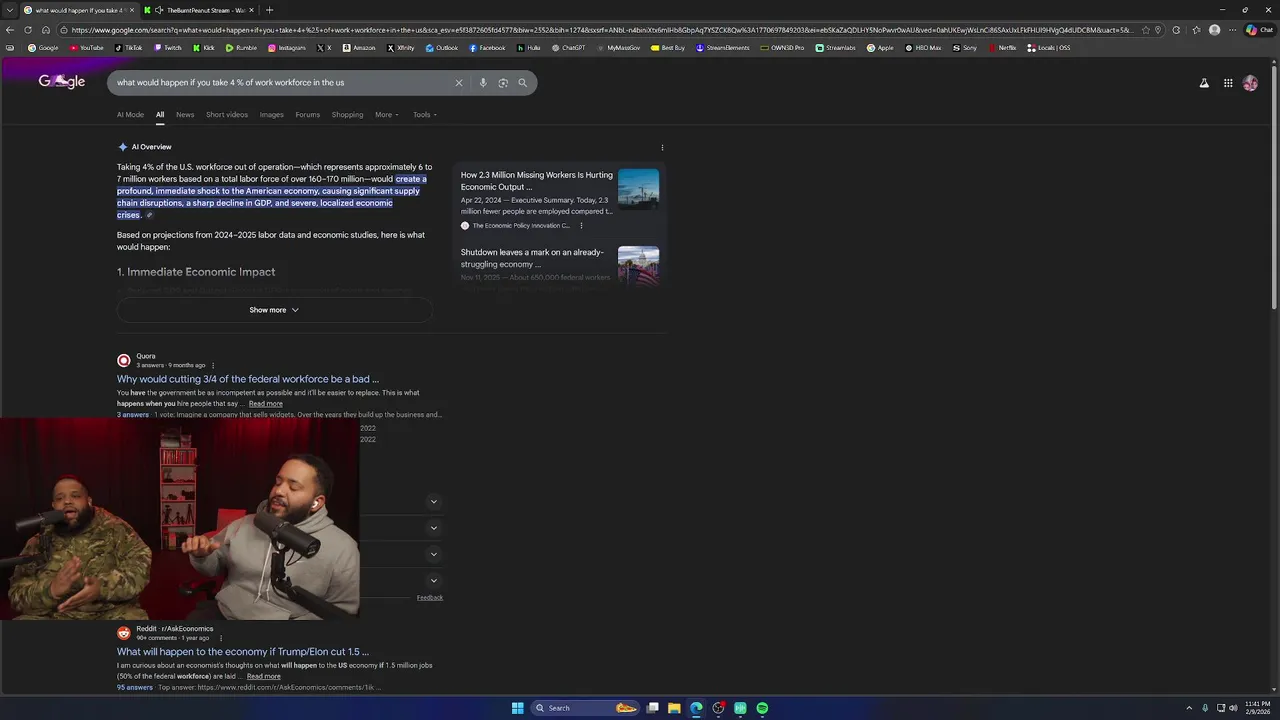Click Read more under Quora snippet
1280x720 pixels.
coord(265,404)
